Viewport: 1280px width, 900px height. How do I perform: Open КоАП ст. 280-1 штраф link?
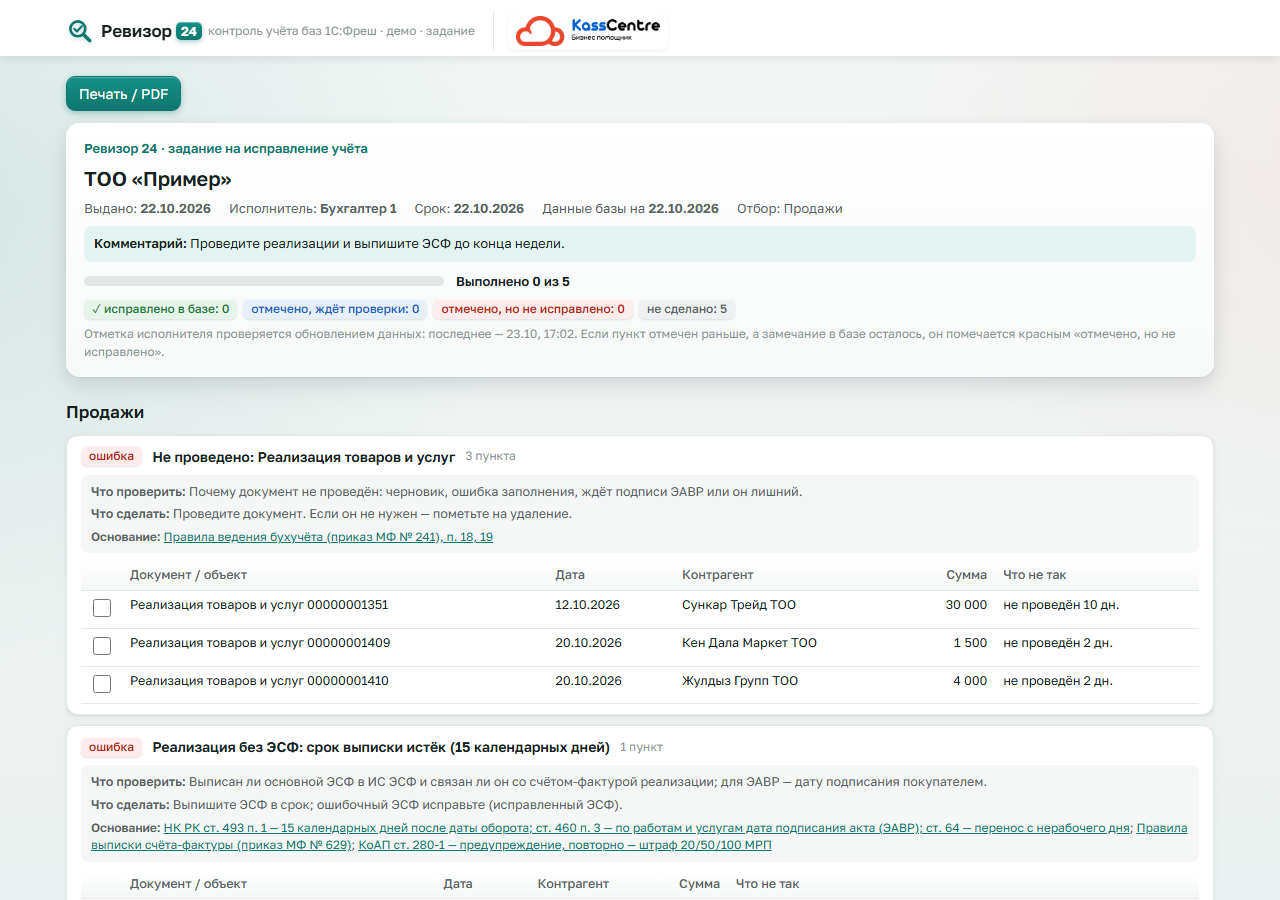click(x=565, y=845)
